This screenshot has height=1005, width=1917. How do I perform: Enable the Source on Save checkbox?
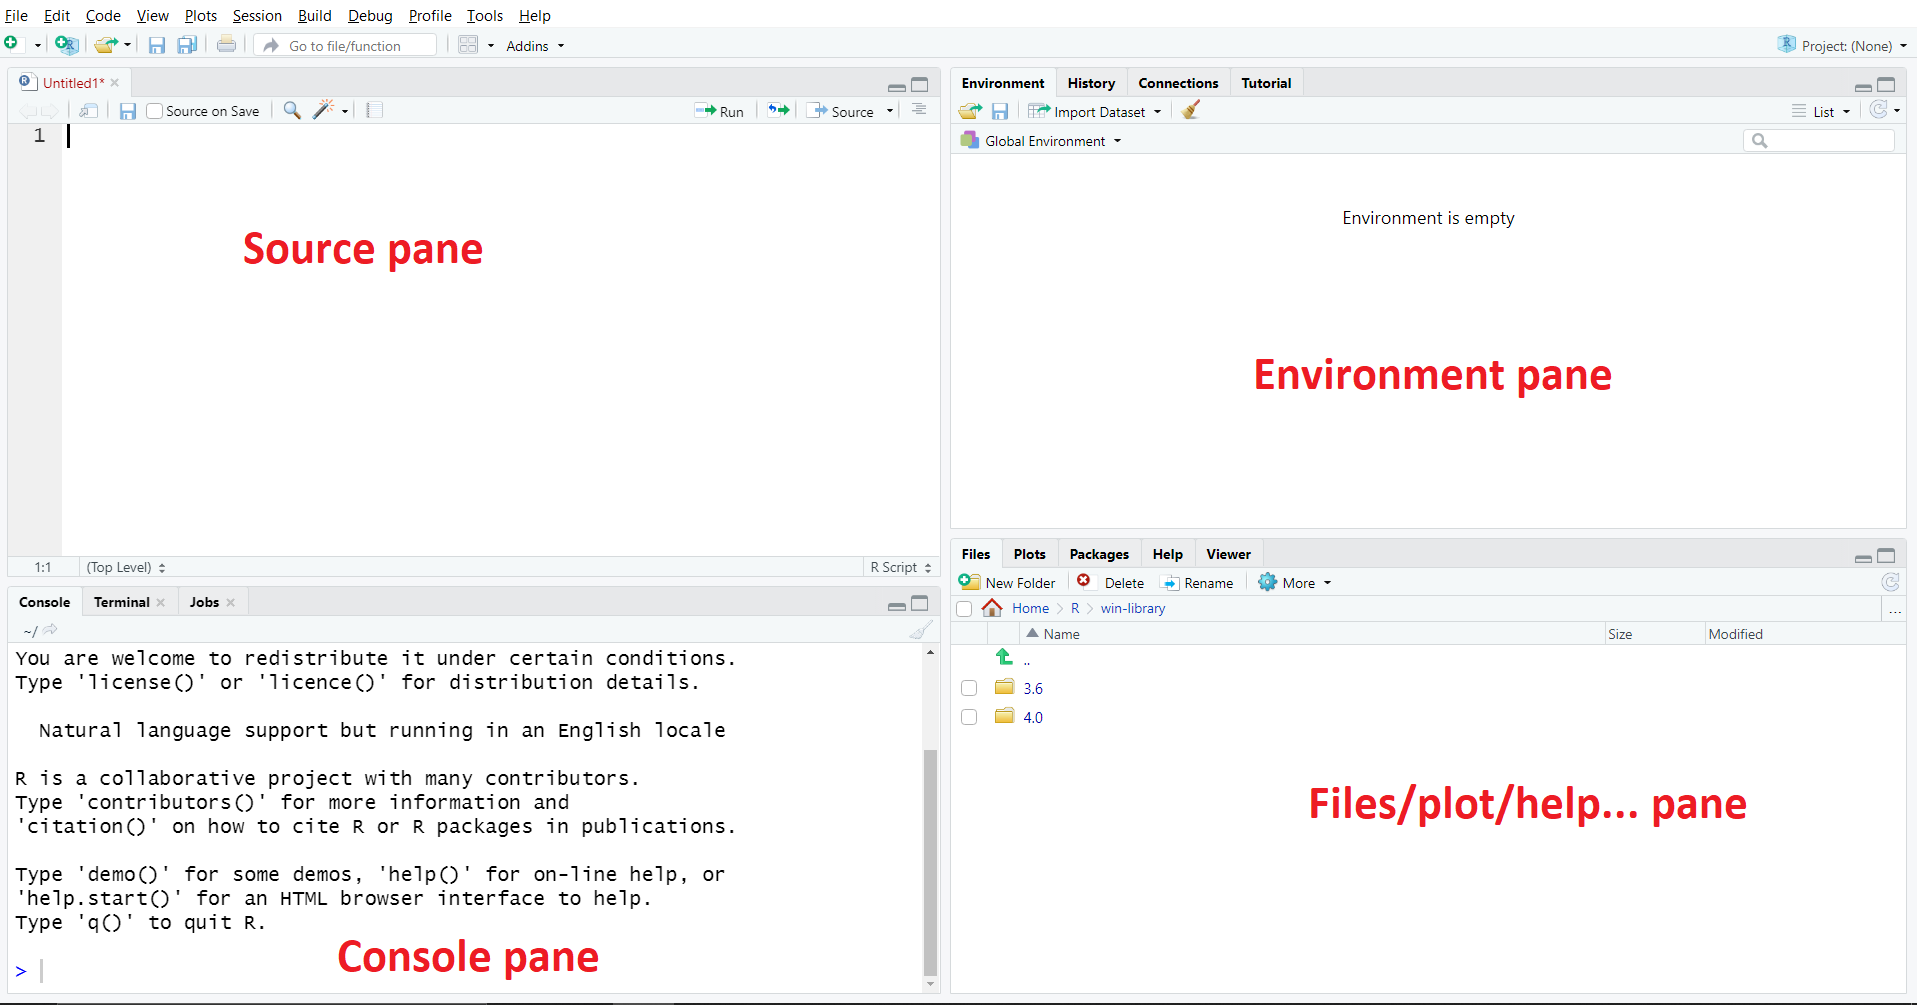pyautogui.click(x=154, y=111)
